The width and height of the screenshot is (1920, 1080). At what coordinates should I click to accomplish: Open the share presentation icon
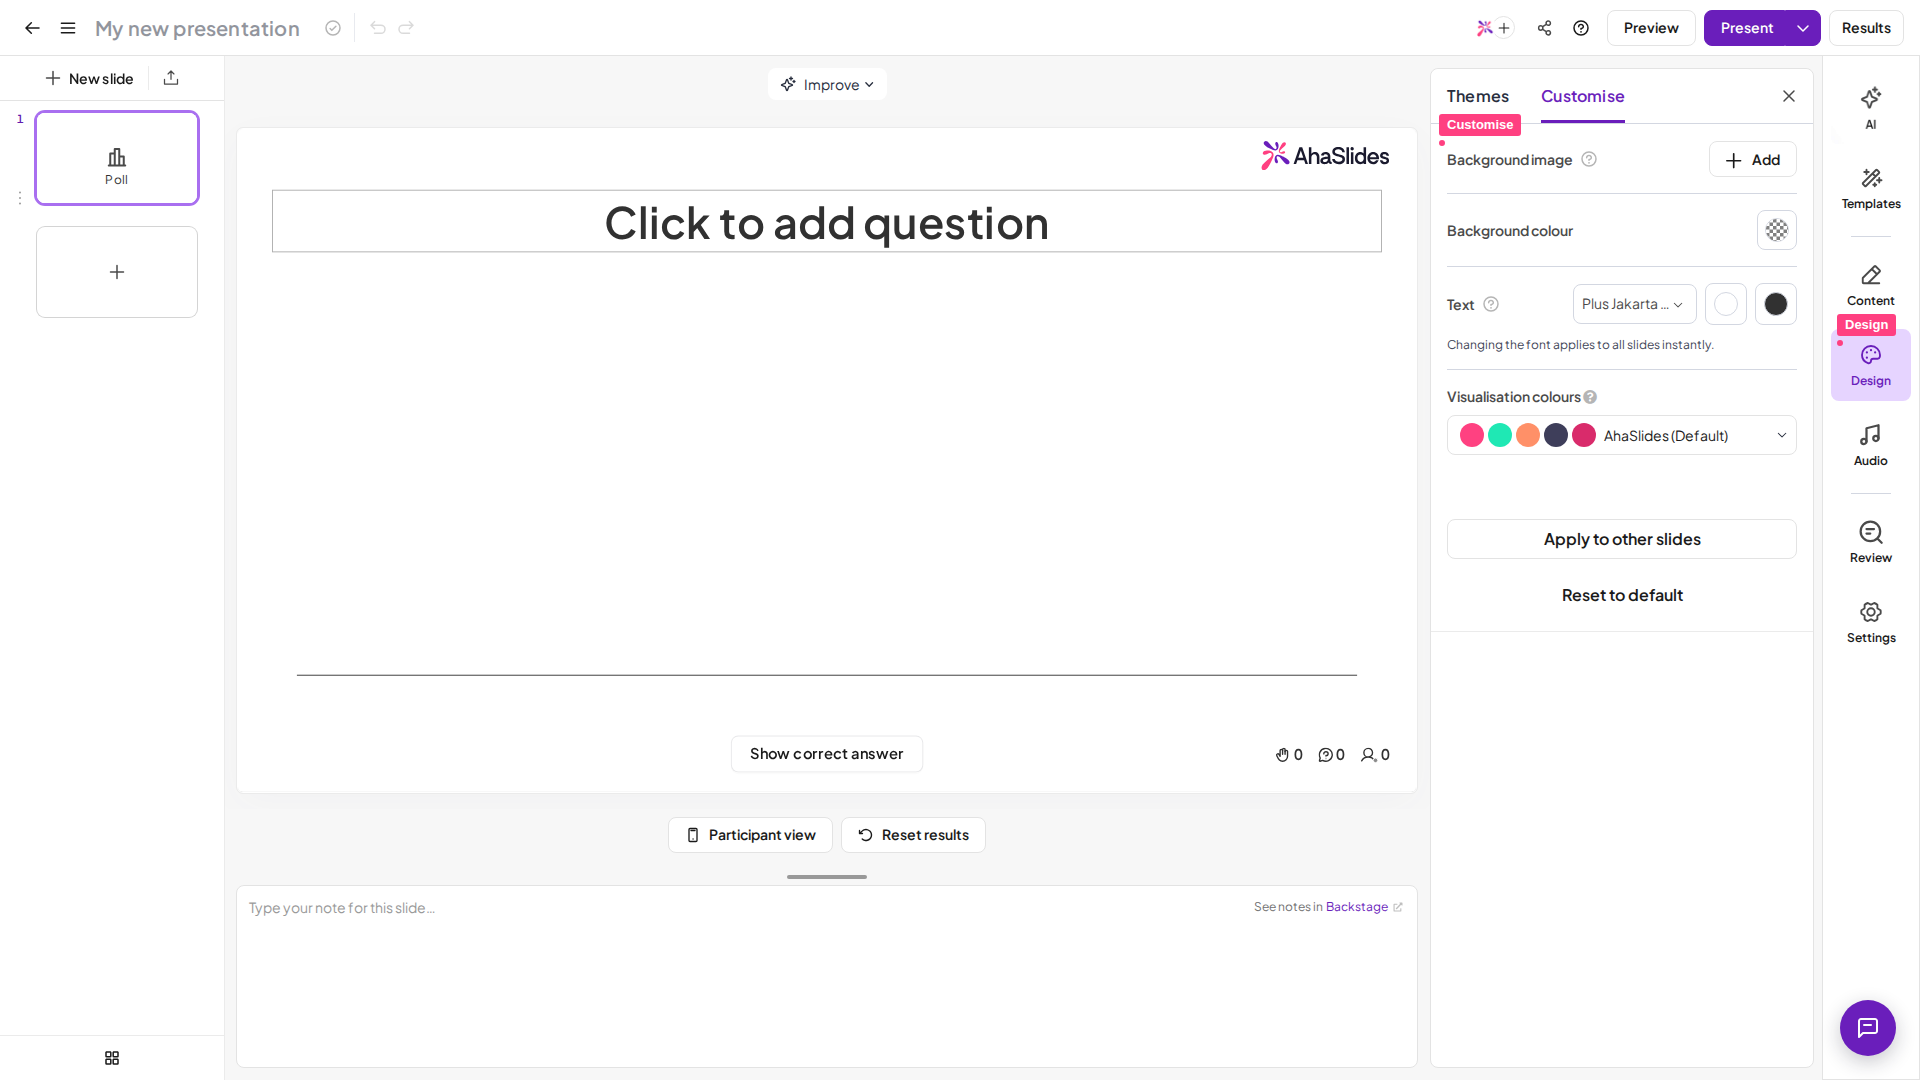coord(1545,28)
